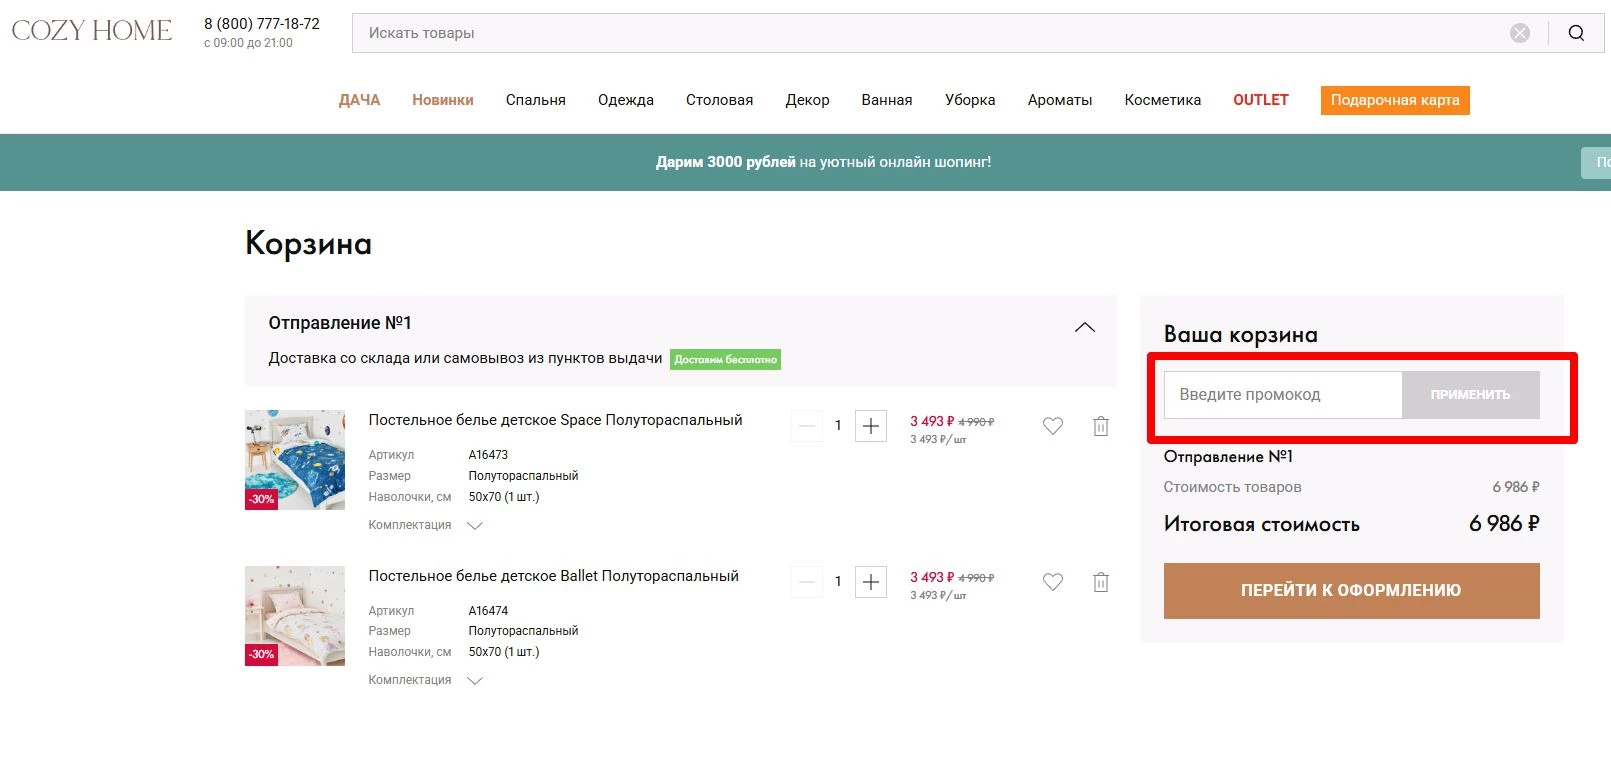Click the Применить promo code button
Viewport: 1611px width, 766px height.
[x=1470, y=395]
